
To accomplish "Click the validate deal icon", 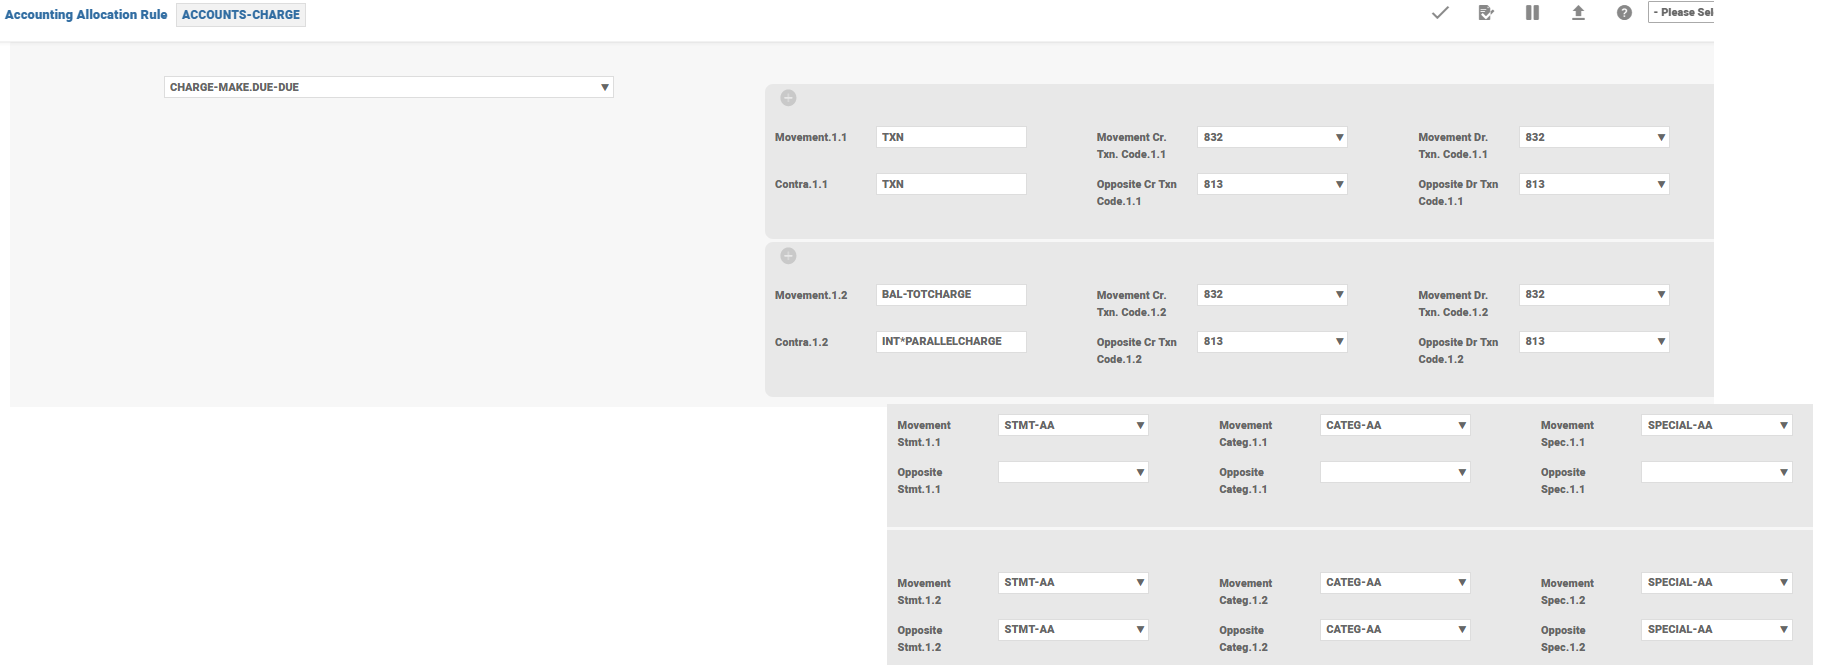I will tap(1486, 13).
